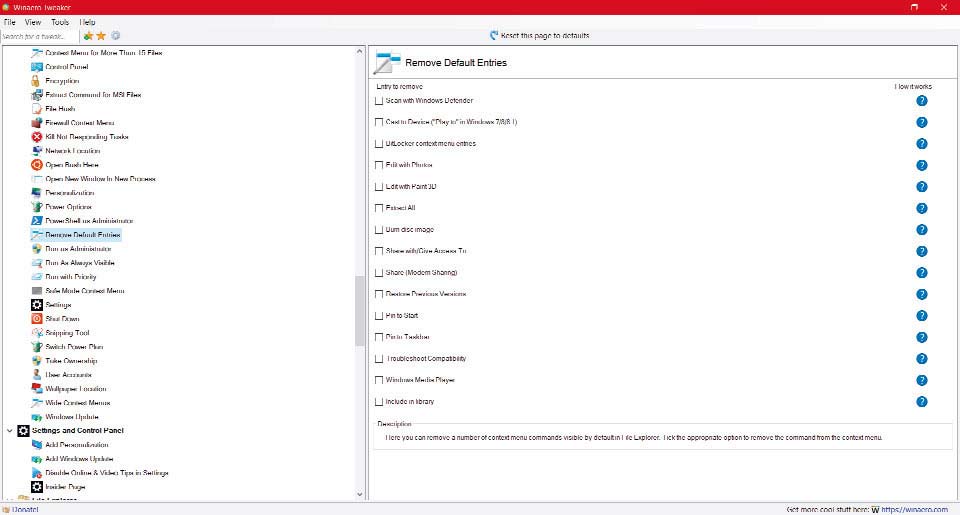The image size is (960, 515).
Task: Select Extract Command for MSI Files
Action: [x=93, y=95]
